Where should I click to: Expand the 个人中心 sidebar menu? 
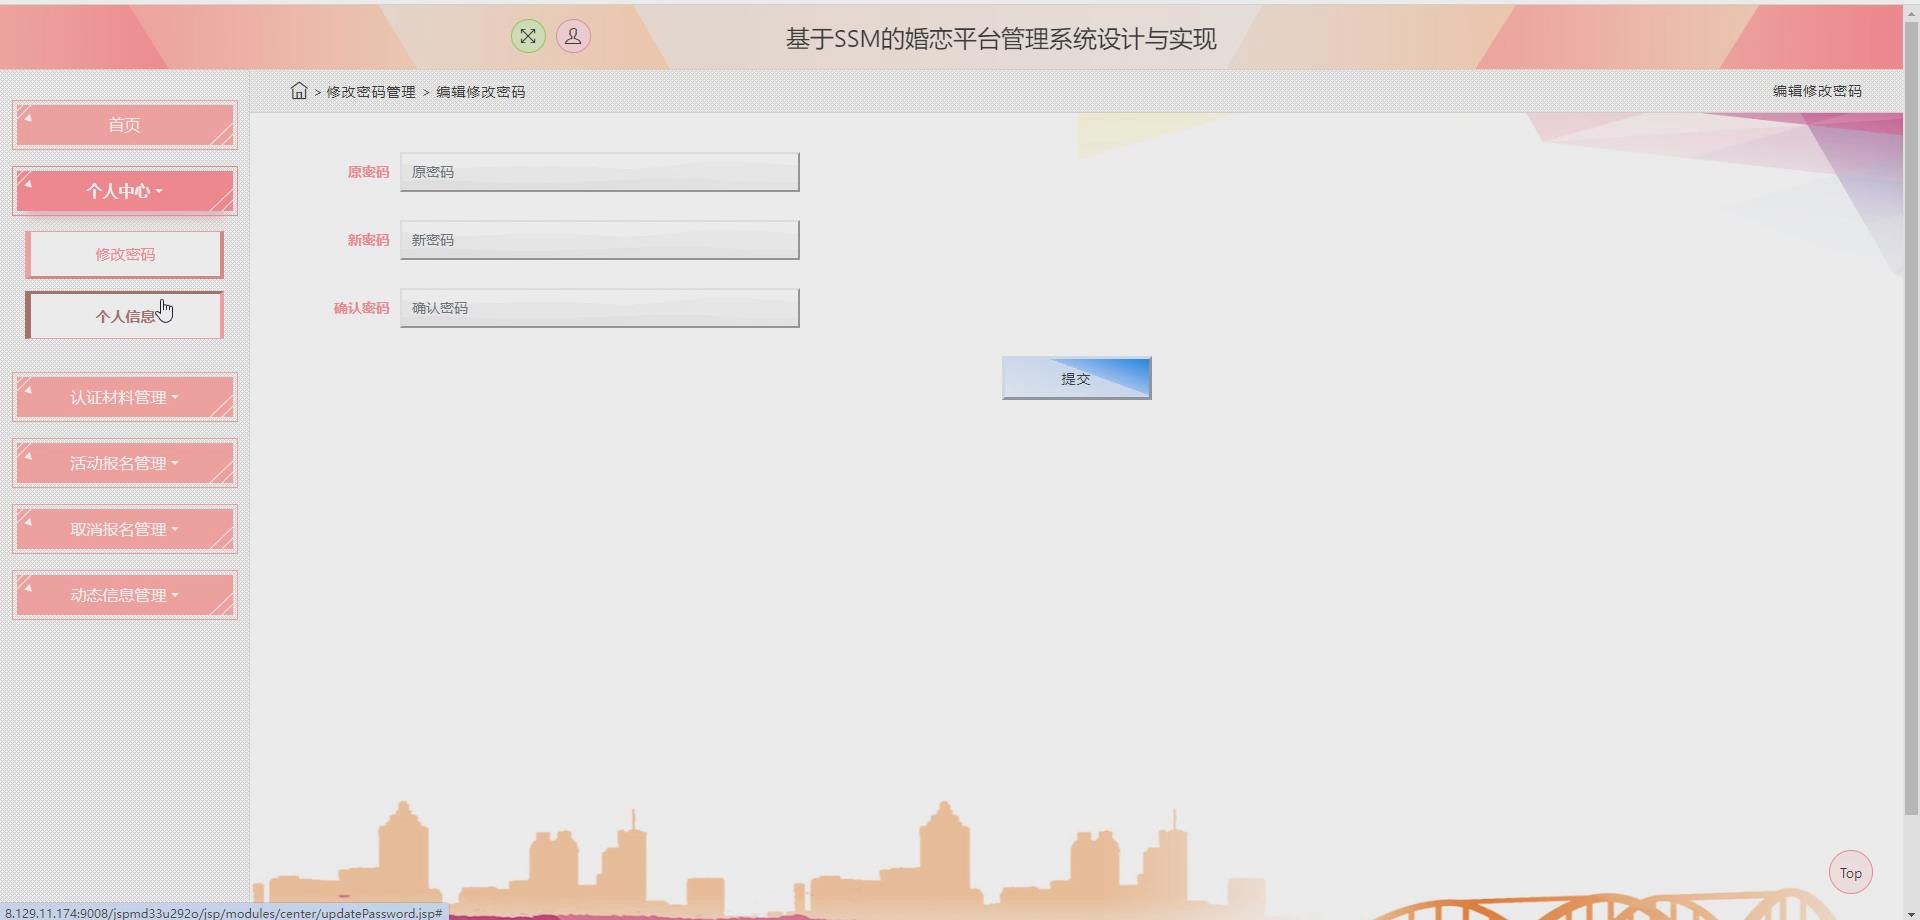point(124,190)
